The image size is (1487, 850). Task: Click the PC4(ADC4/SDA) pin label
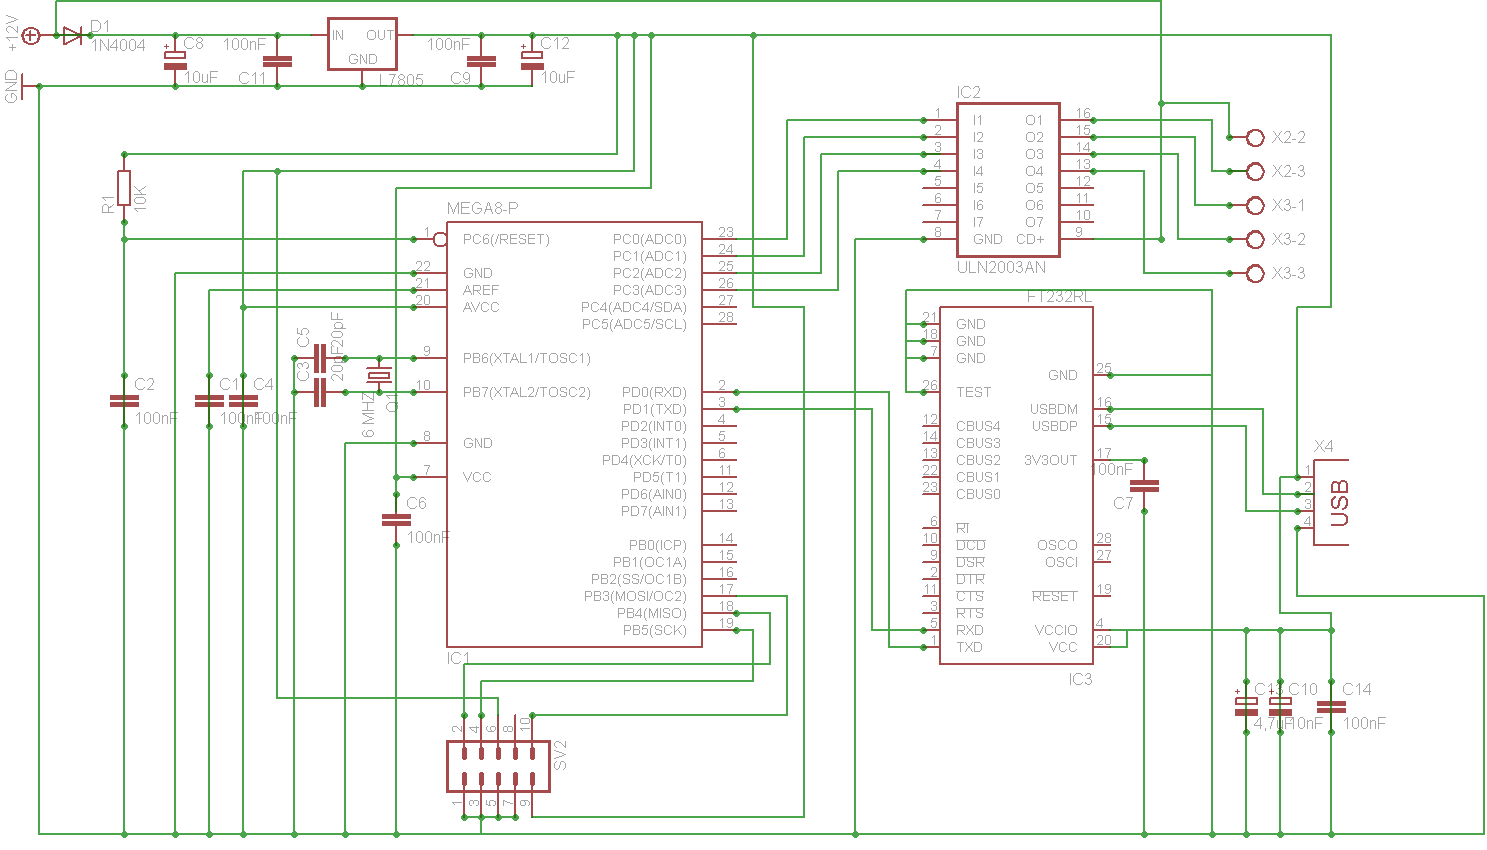634,307
